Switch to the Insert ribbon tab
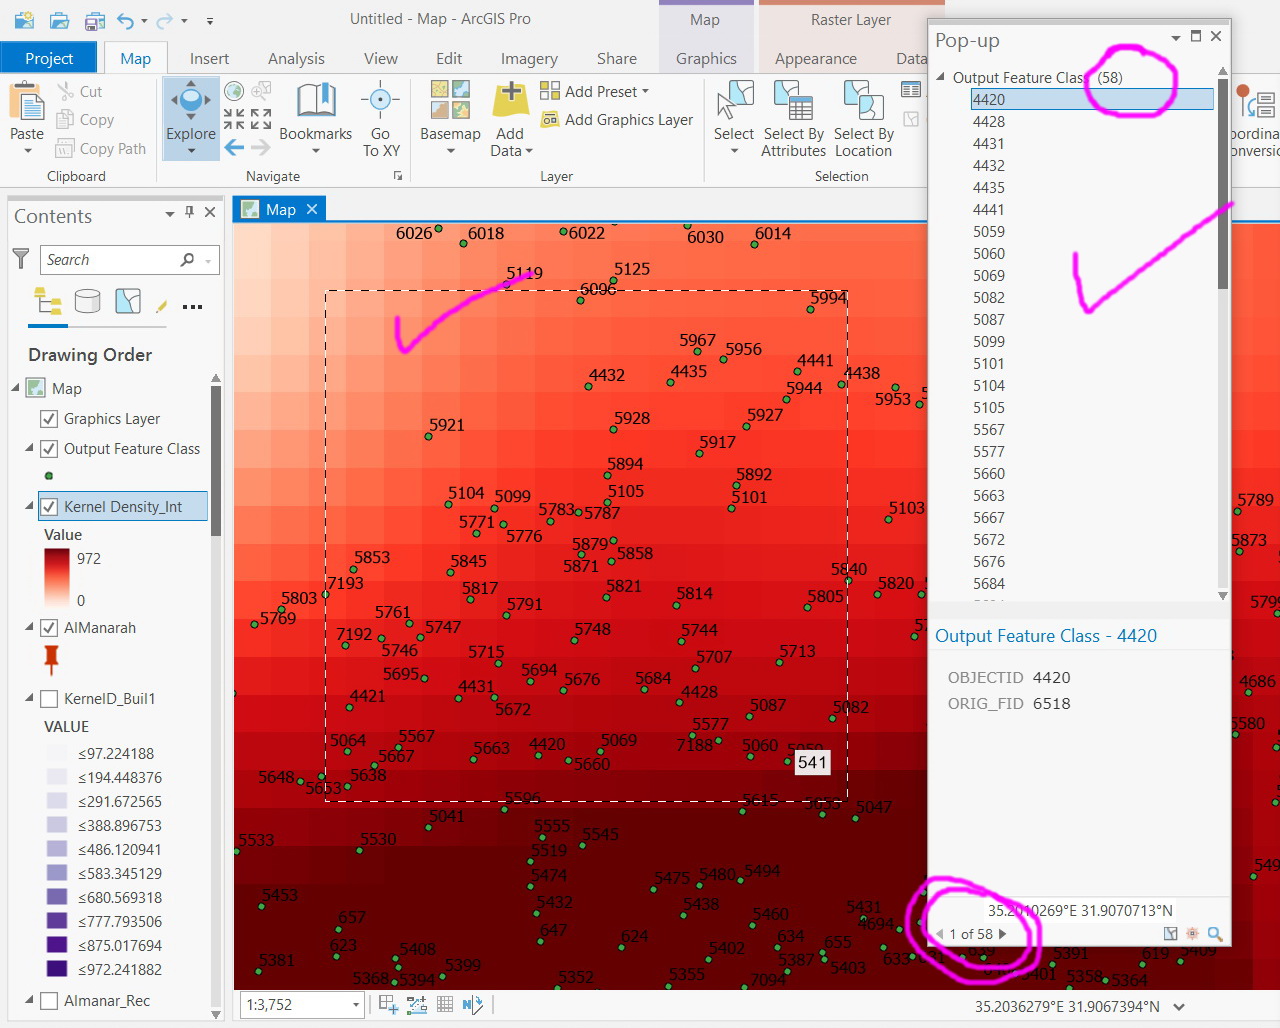The image size is (1280, 1028). click(209, 58)
